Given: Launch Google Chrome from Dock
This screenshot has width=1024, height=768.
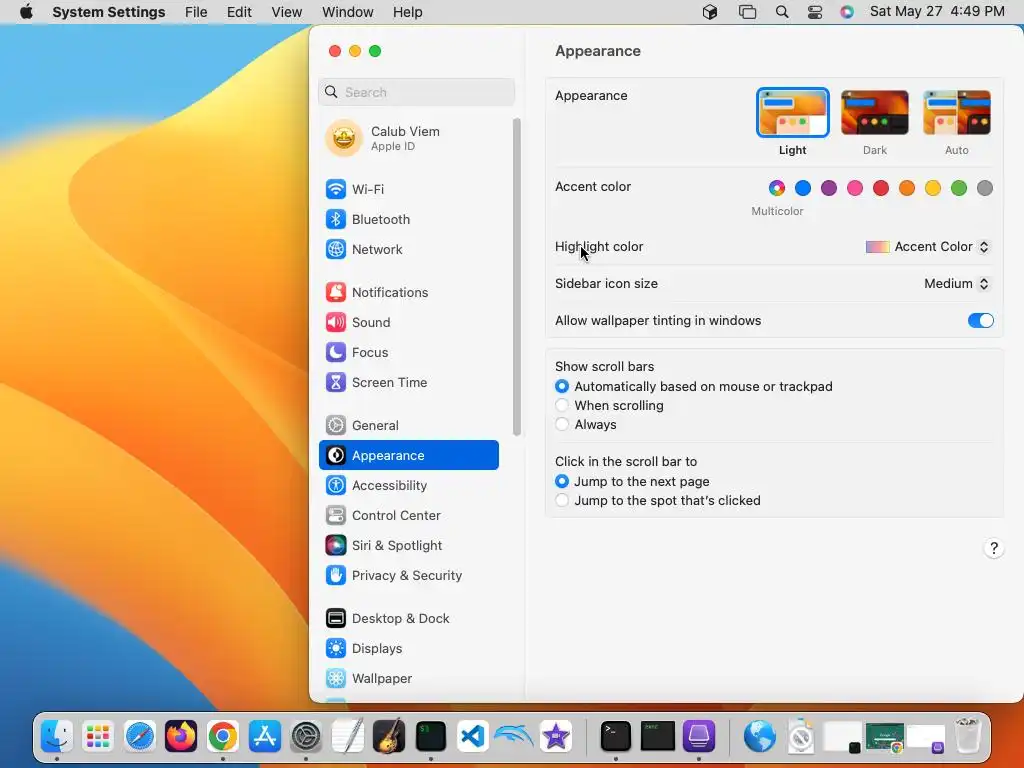Looking at the screenshot, I should point(223,737).
